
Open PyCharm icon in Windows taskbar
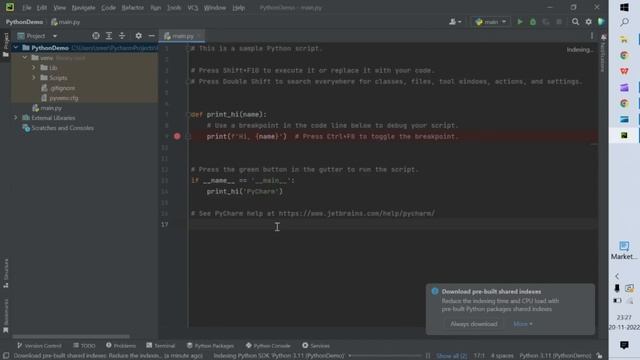(624, 135)
